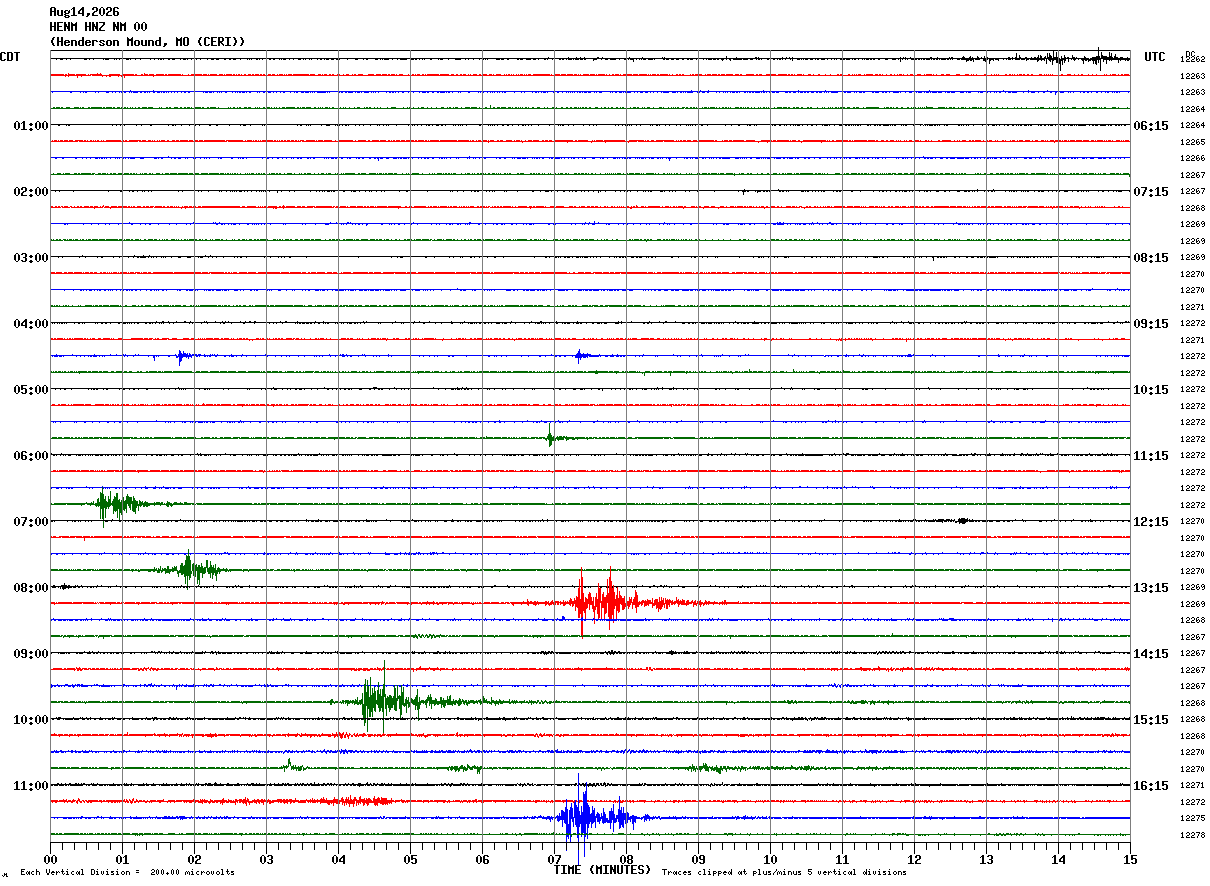
Task: Click the 08:00 CDT time label
Action: [31, 587]
